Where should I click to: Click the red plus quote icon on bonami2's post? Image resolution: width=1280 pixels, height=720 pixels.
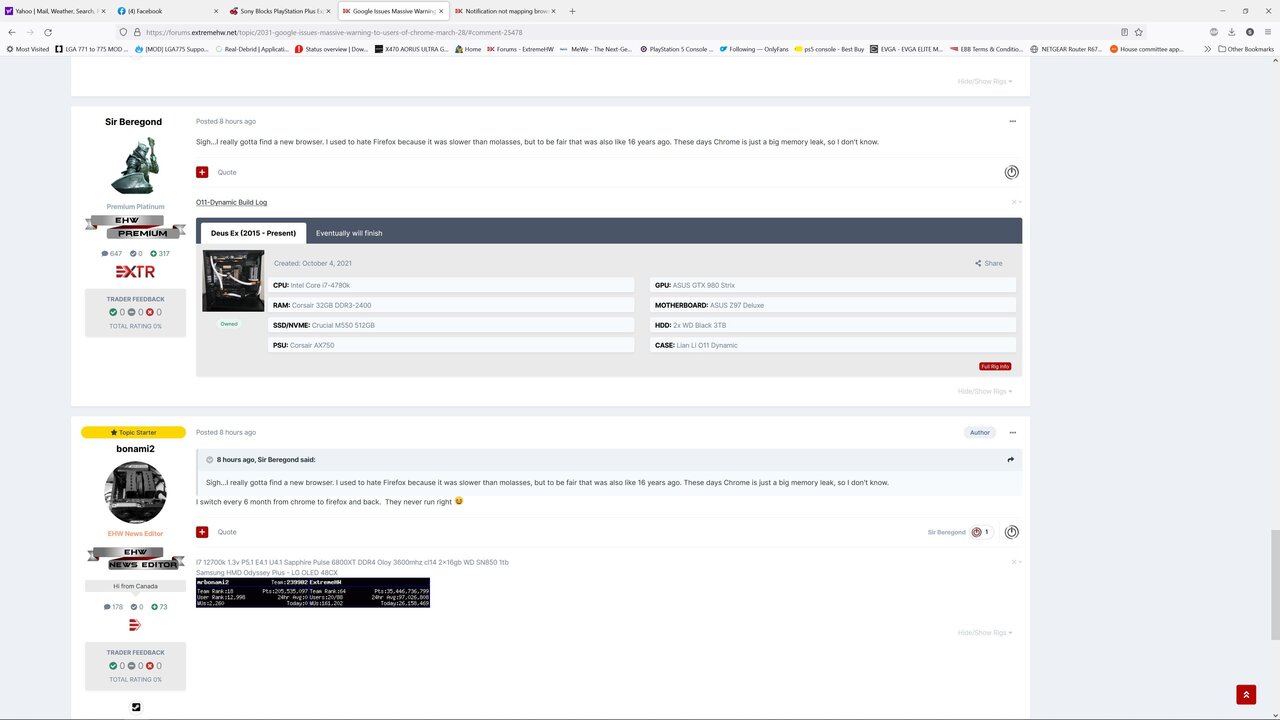202,531
